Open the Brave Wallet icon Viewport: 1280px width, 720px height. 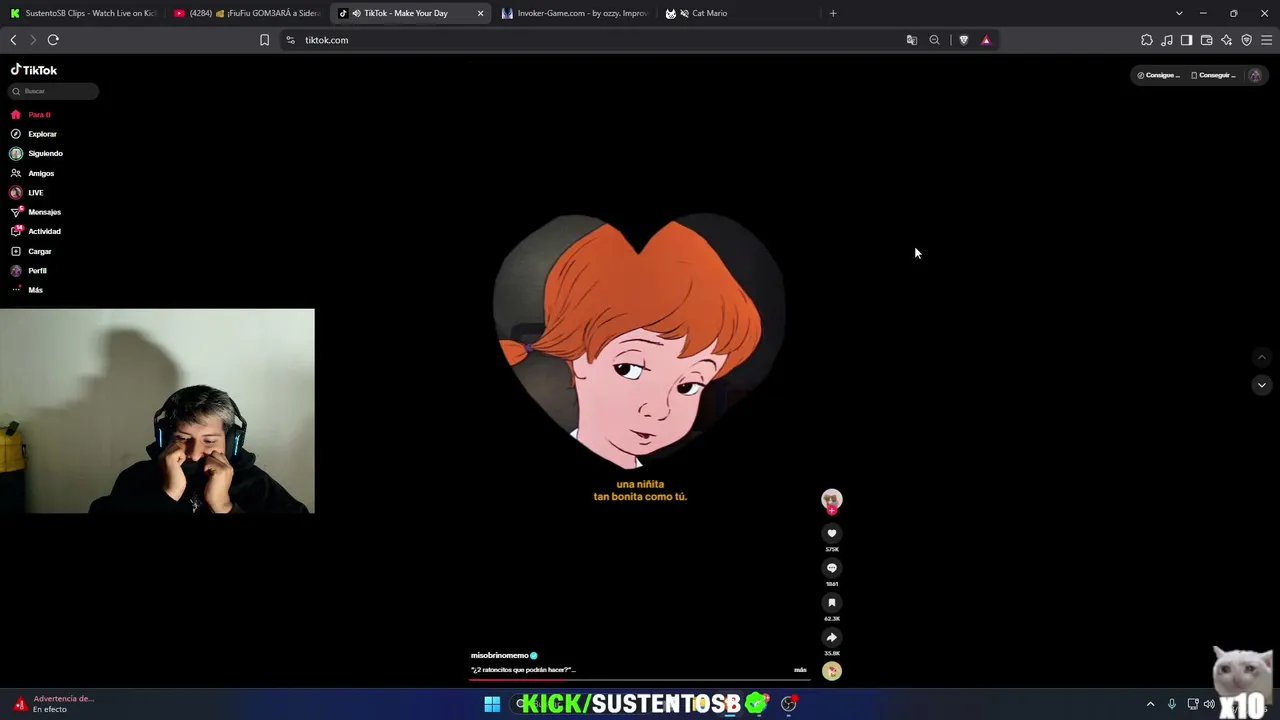(x=1206, y=40)
